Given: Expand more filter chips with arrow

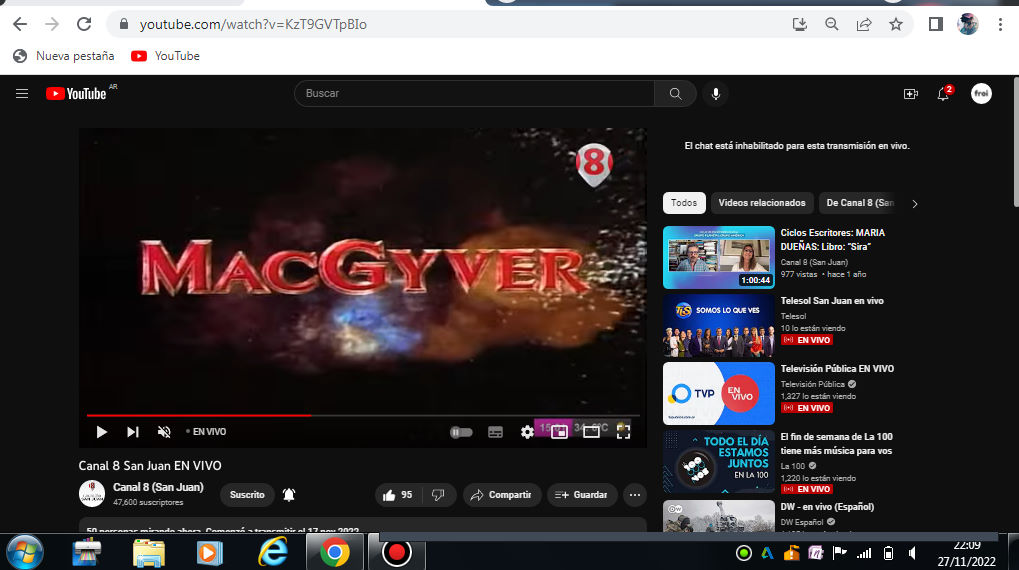Looking at the screenshot, I should (x=914, y=204).
